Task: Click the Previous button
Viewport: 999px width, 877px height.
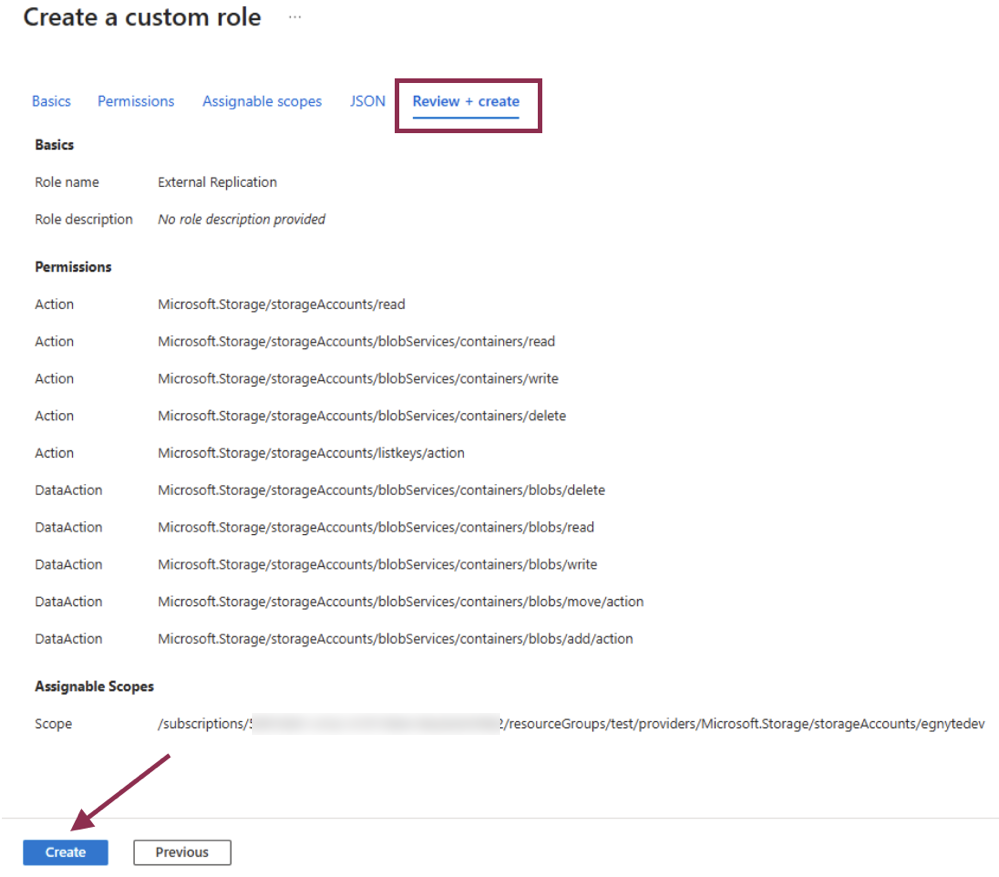Action: [x=181, y=852]
